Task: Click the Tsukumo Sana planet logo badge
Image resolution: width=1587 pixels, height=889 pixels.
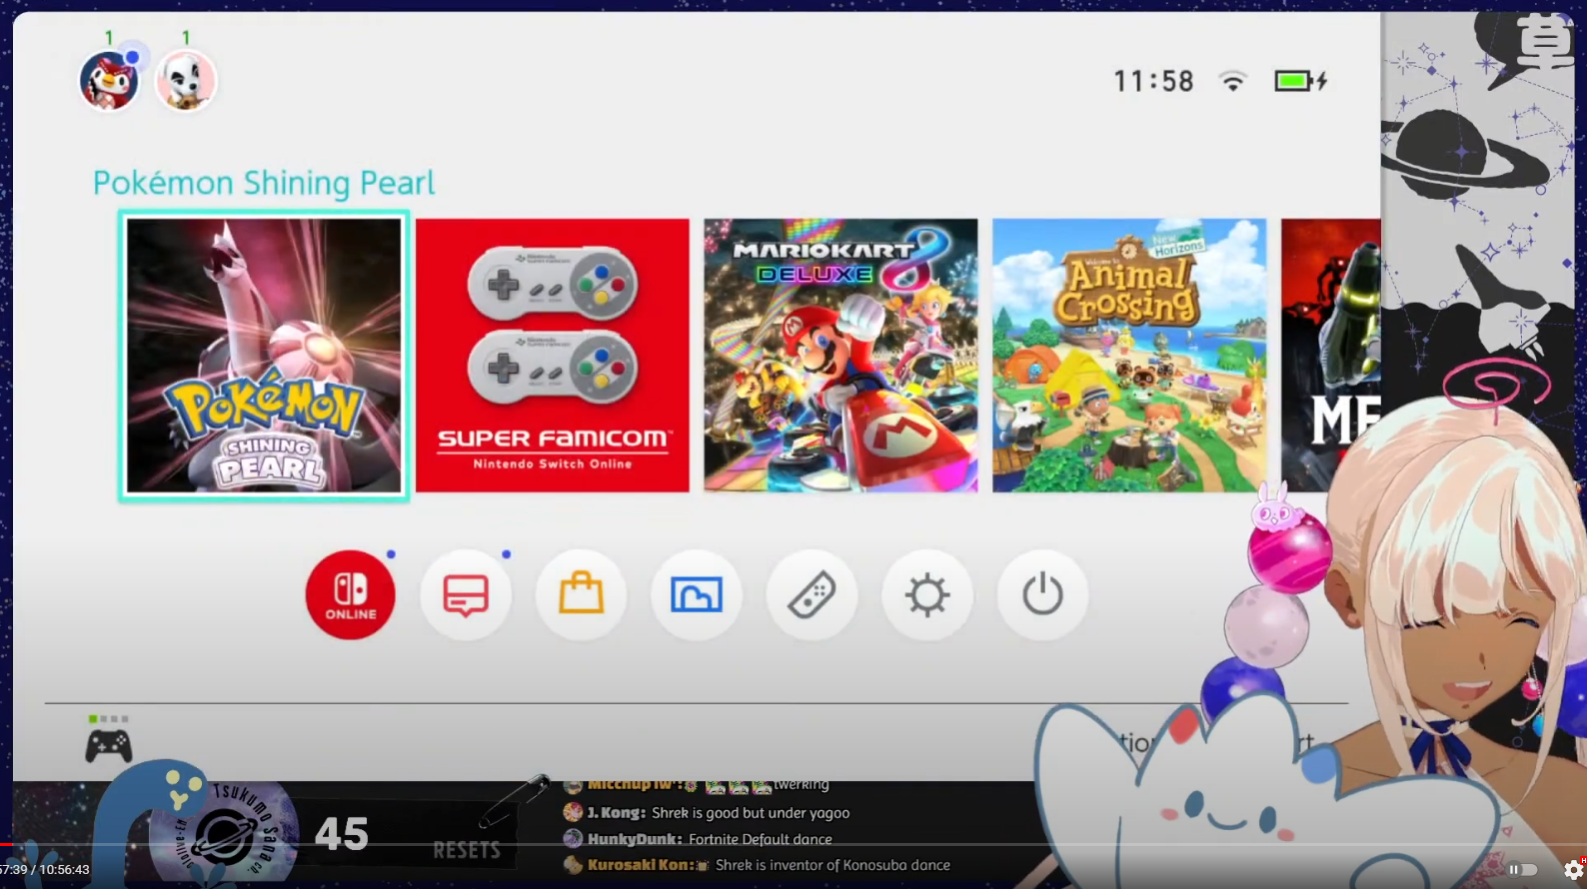Action: [224, 834]
